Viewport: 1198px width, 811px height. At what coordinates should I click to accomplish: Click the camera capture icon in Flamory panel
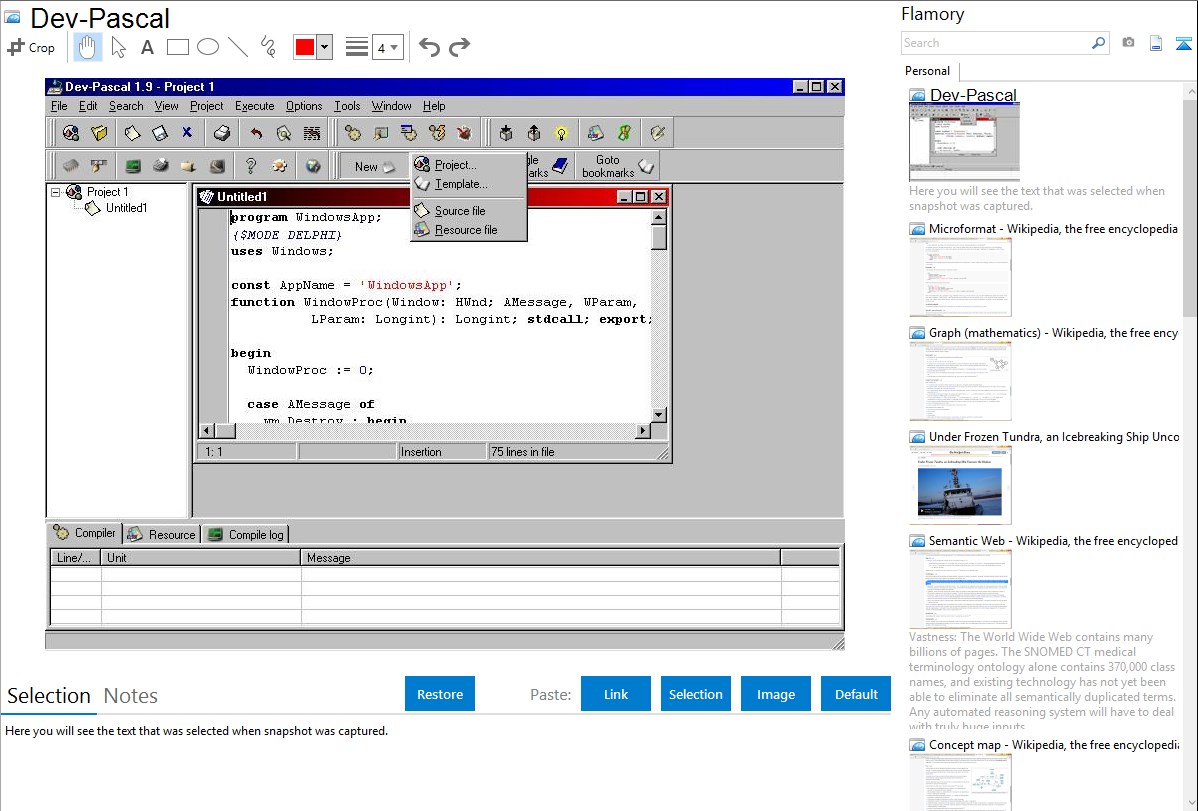click(1128, 43)
